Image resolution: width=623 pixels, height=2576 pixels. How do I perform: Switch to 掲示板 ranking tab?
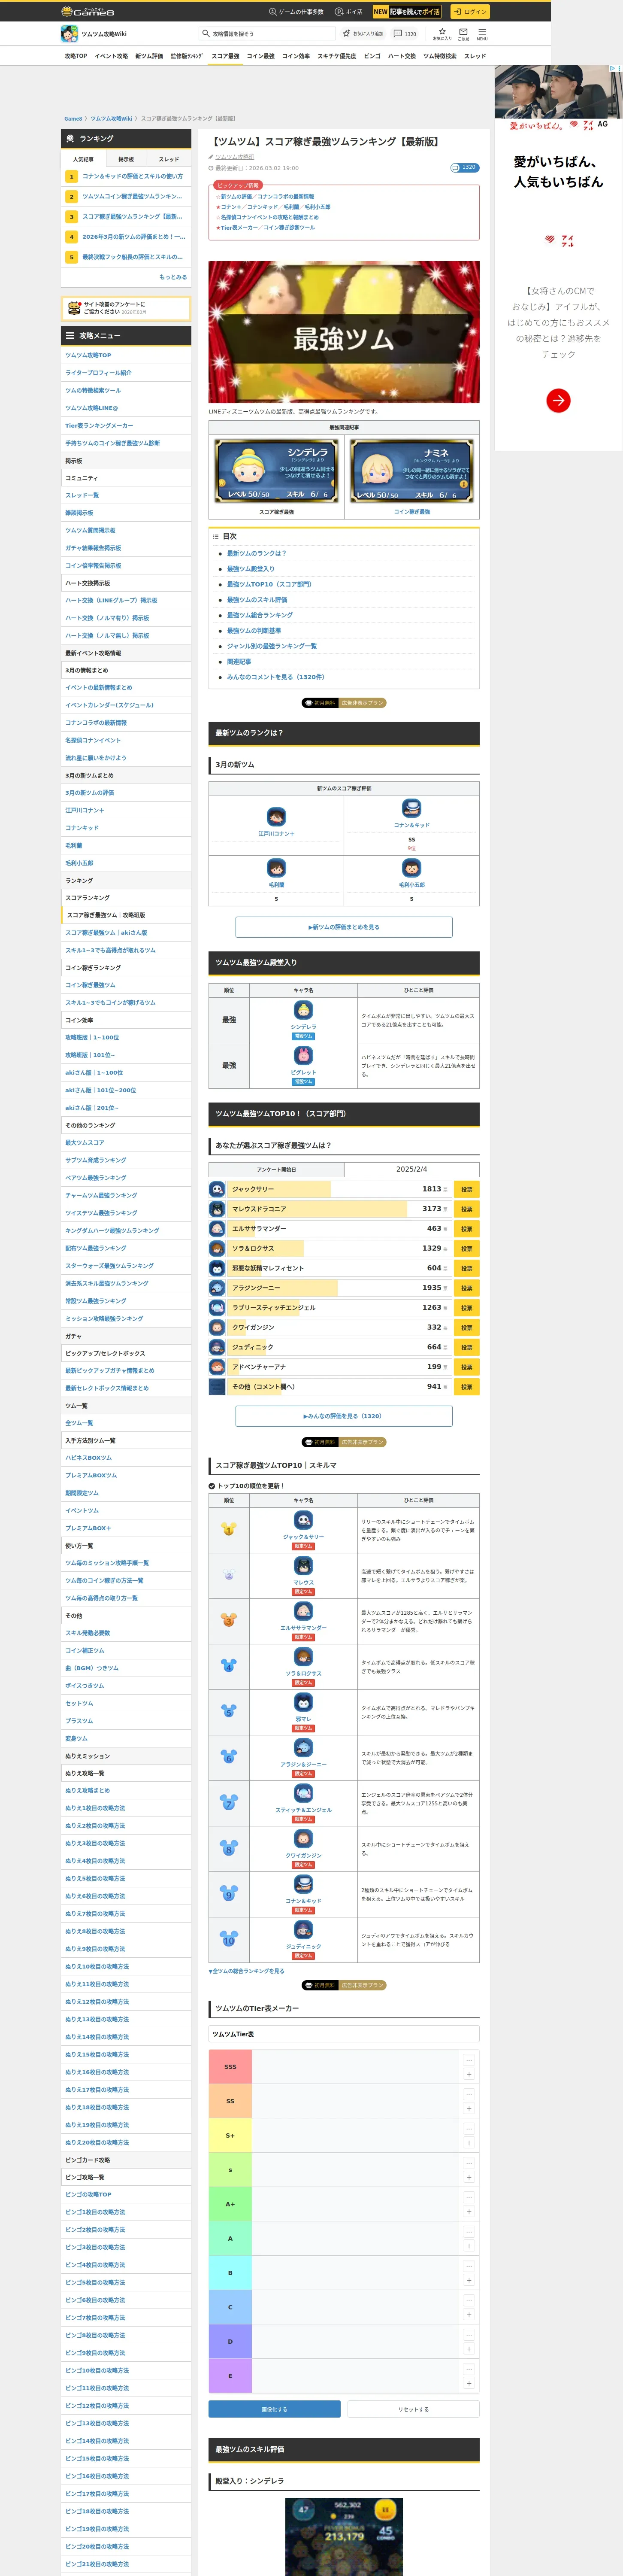click(x=126, y=159)
